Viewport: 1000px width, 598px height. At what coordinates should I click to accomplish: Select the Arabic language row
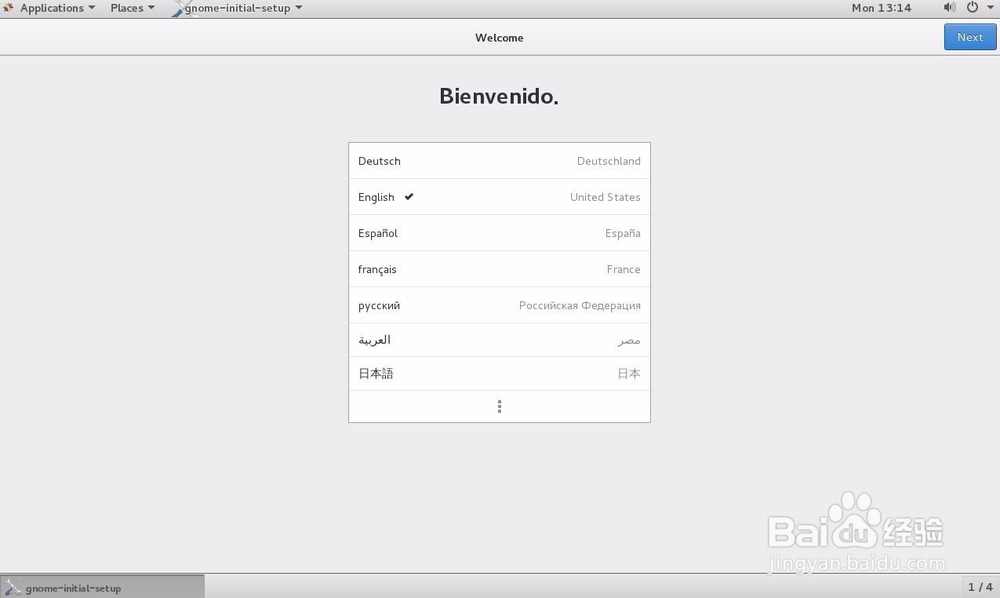tap(499, 340)
